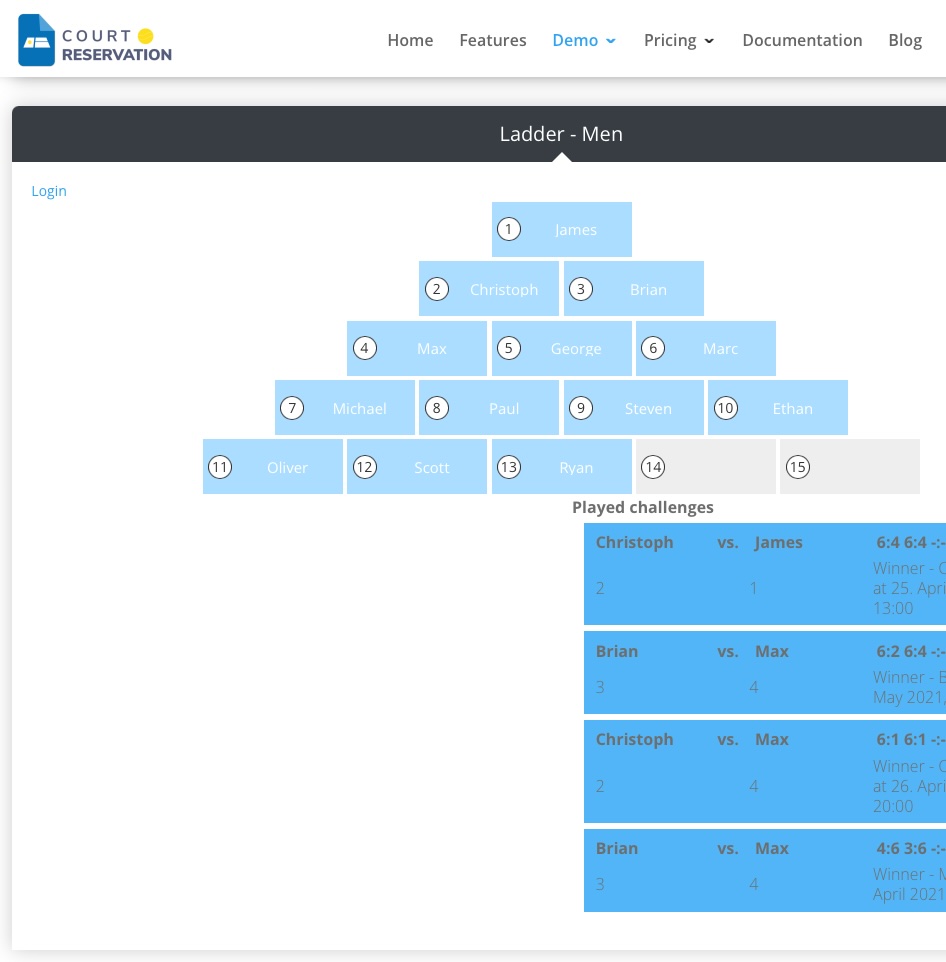
Task: Click the empty rank 14 circle
Action: click(x=653, y=468)
